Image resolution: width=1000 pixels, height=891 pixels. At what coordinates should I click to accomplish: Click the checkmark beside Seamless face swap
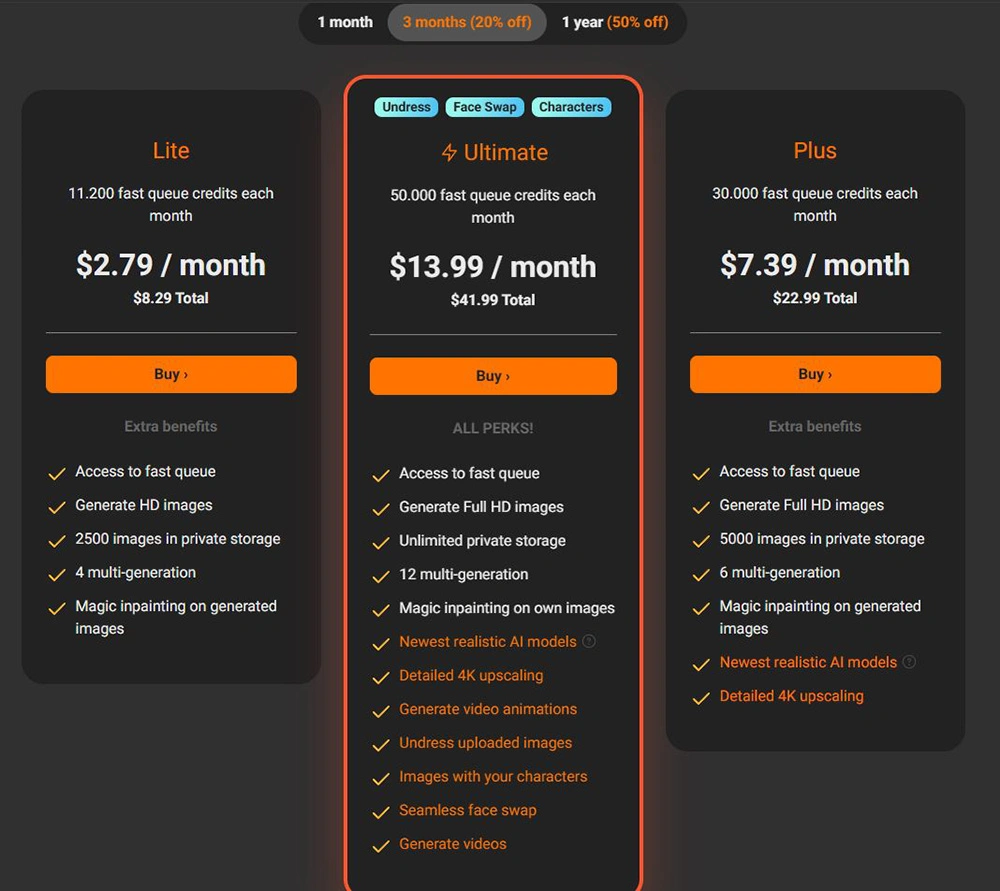pos(382,811)
